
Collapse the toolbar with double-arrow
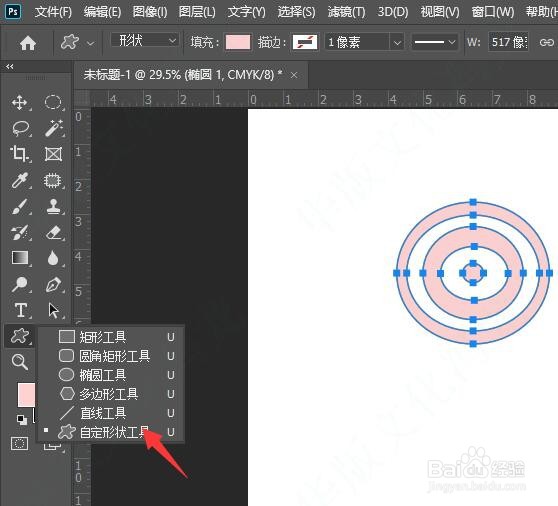[x=10, y=67]
